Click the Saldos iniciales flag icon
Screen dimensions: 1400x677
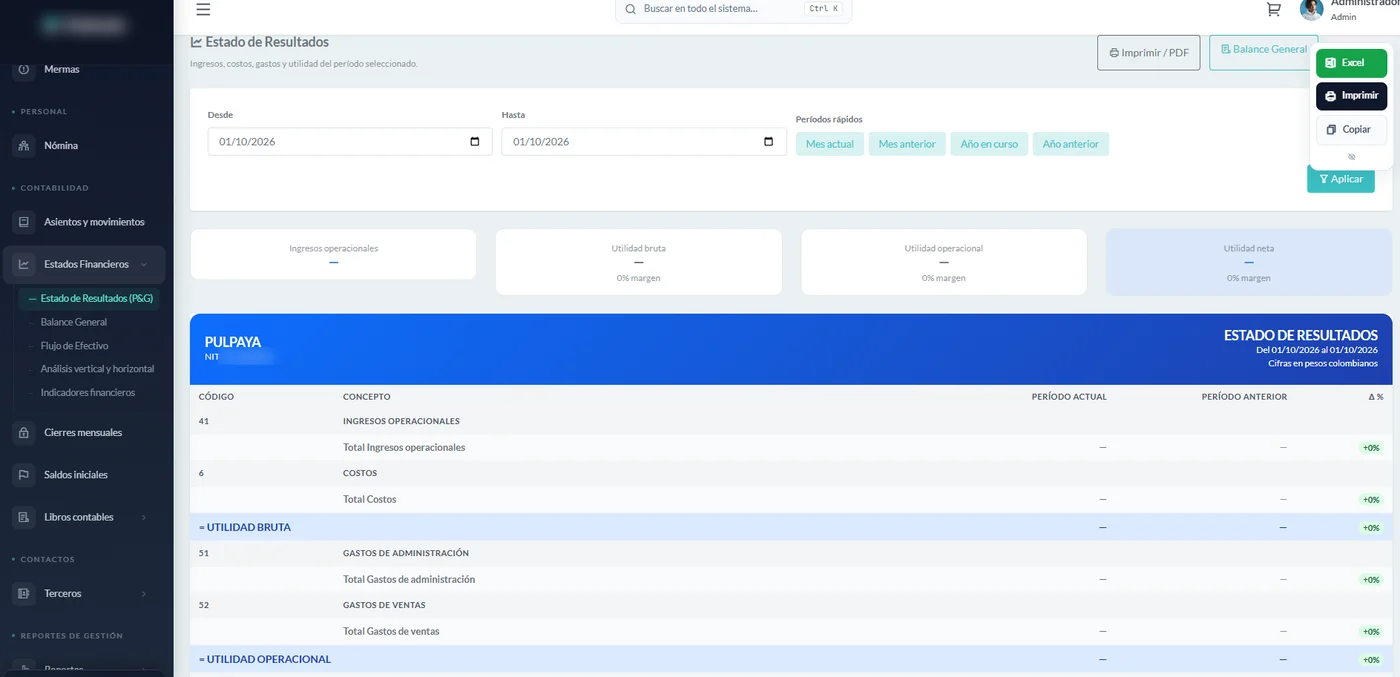[x=24, y=475]
